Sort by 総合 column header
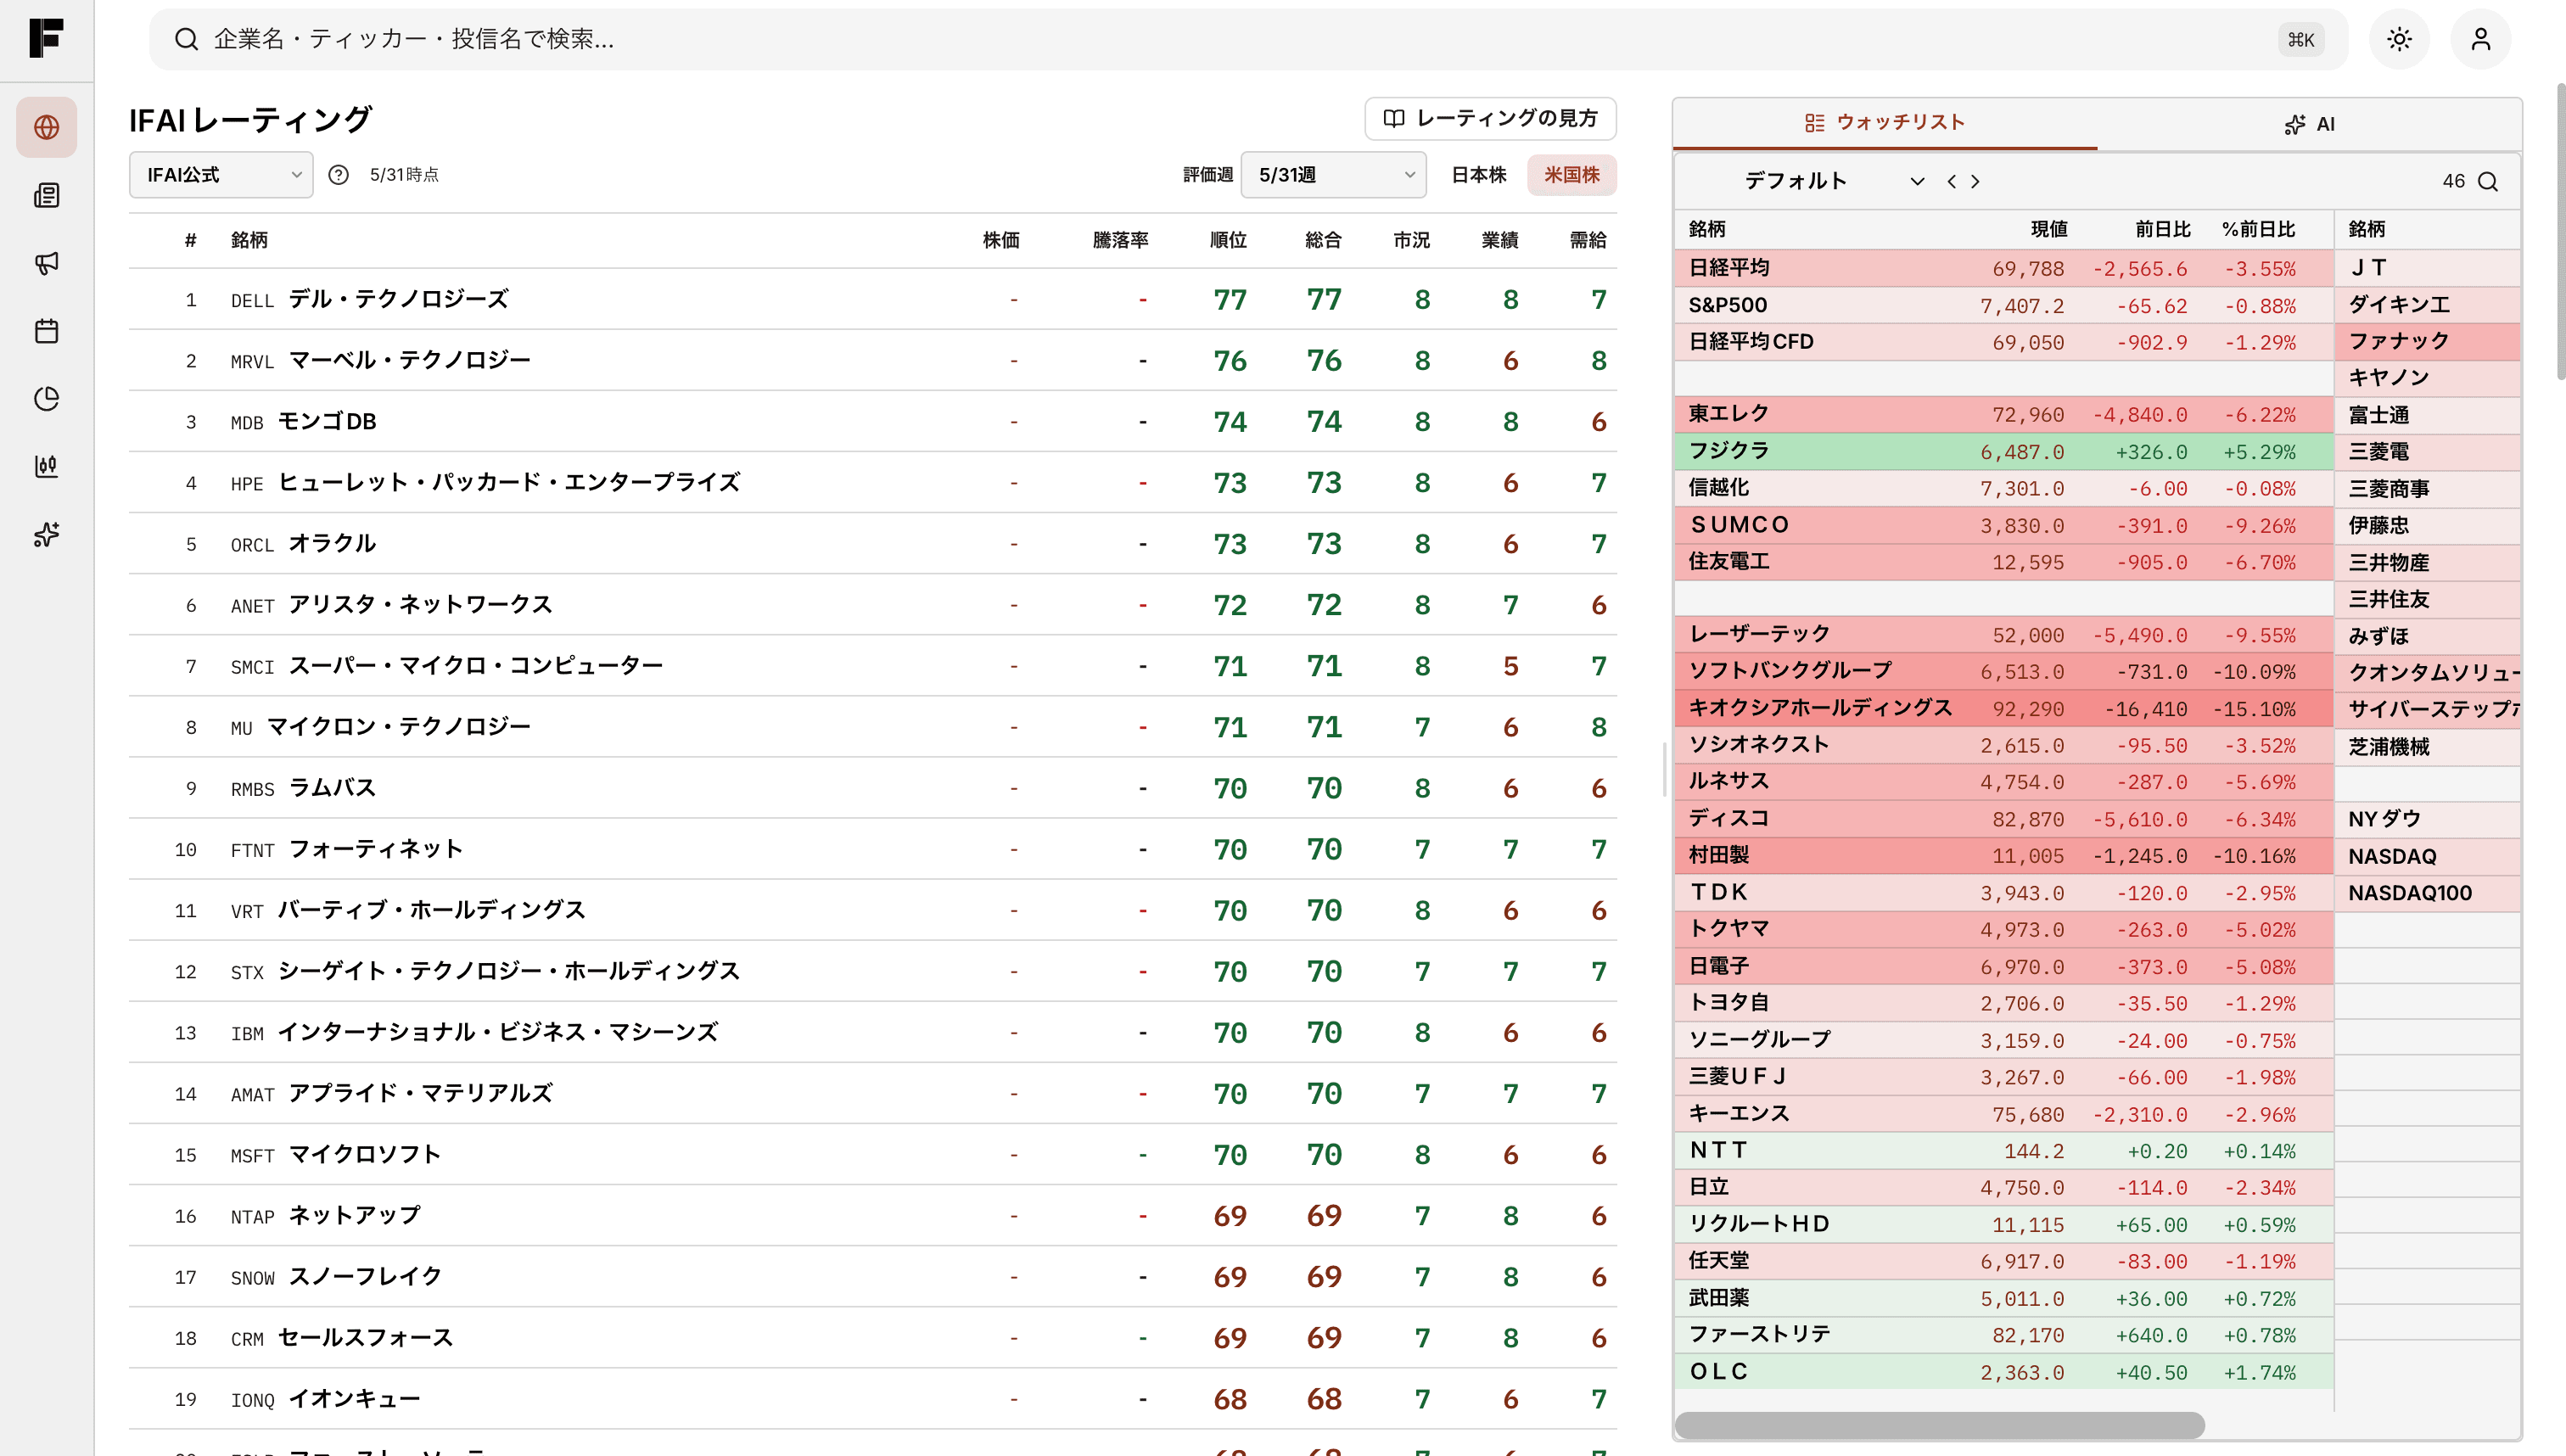This screenshot has height=1456, width=2566. [1323, 240]
